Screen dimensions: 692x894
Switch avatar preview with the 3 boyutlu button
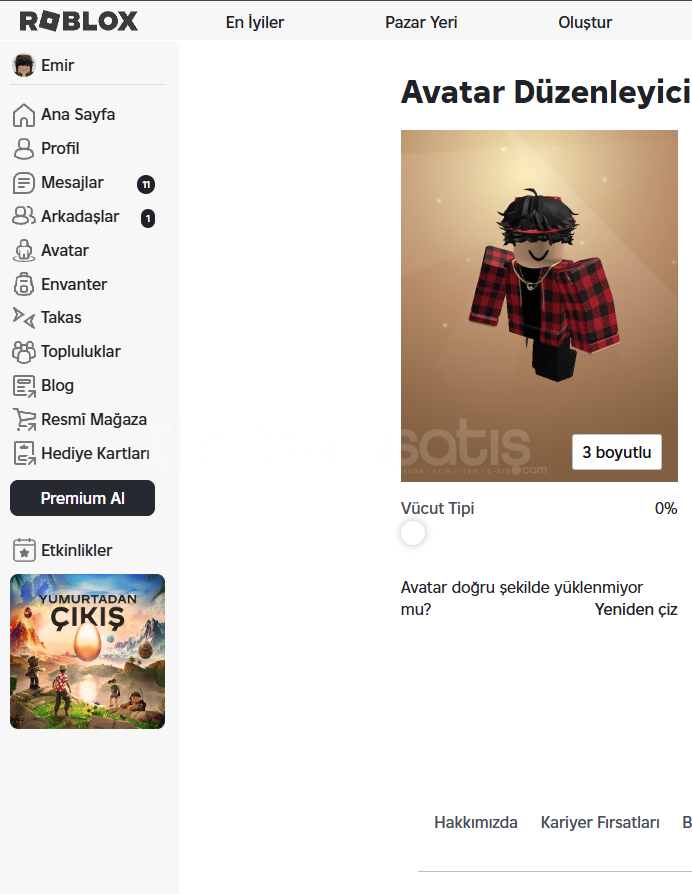click(x=617, y=452)
